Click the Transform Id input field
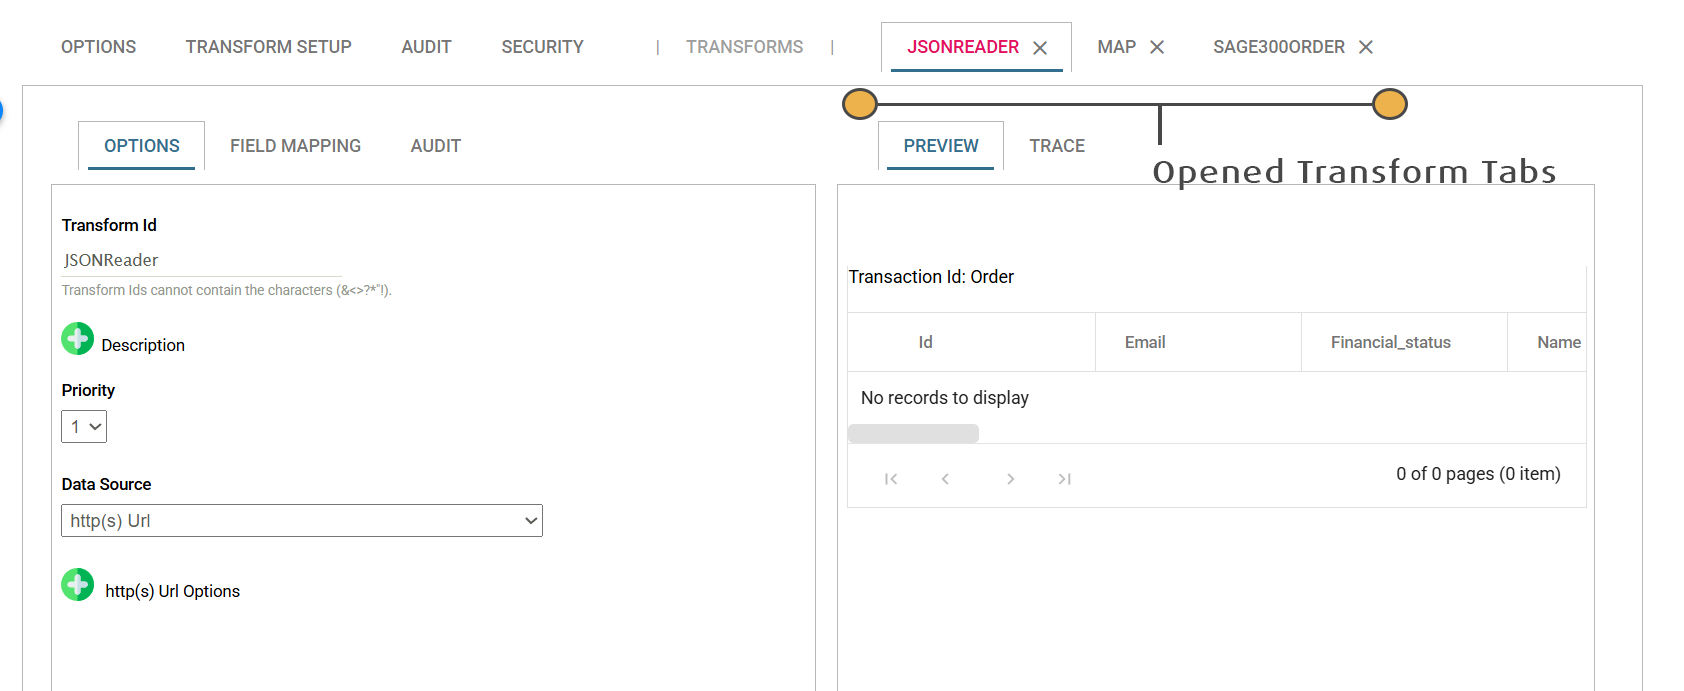Viewport: 1684px width, 691px height. pos(200,260)
